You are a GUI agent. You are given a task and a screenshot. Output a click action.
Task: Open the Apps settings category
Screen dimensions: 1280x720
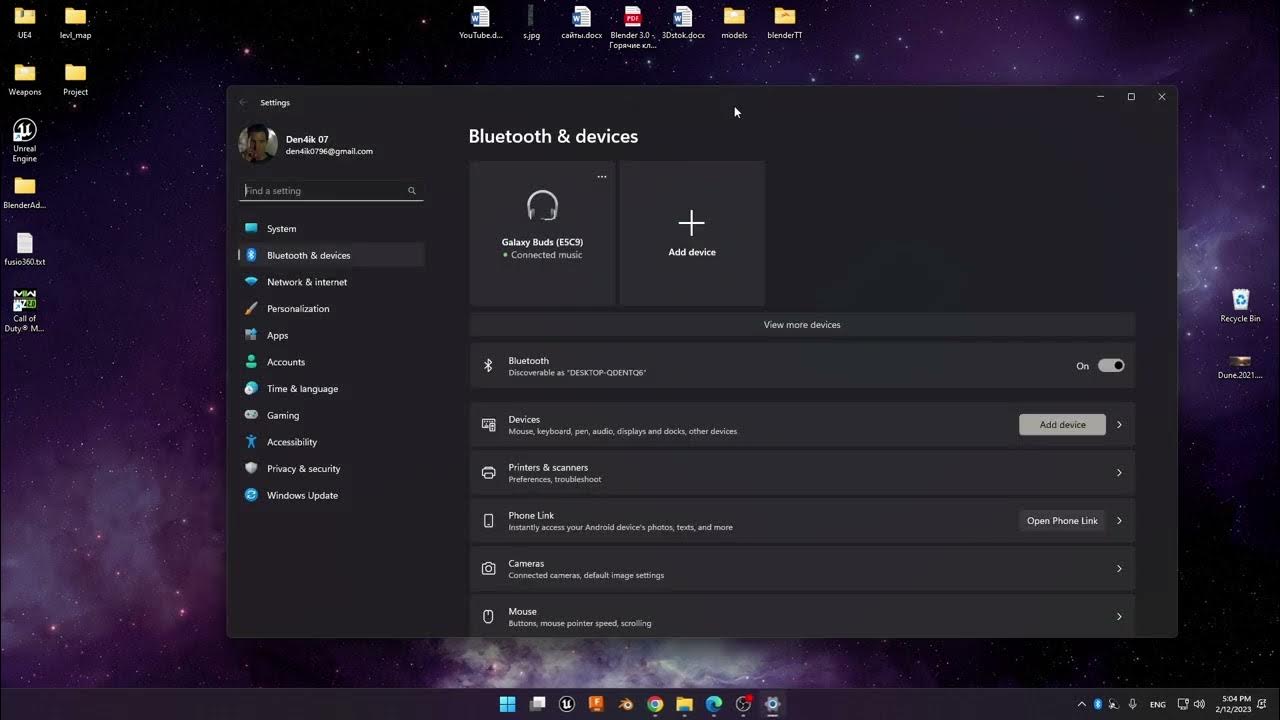(x=331, y=335)
